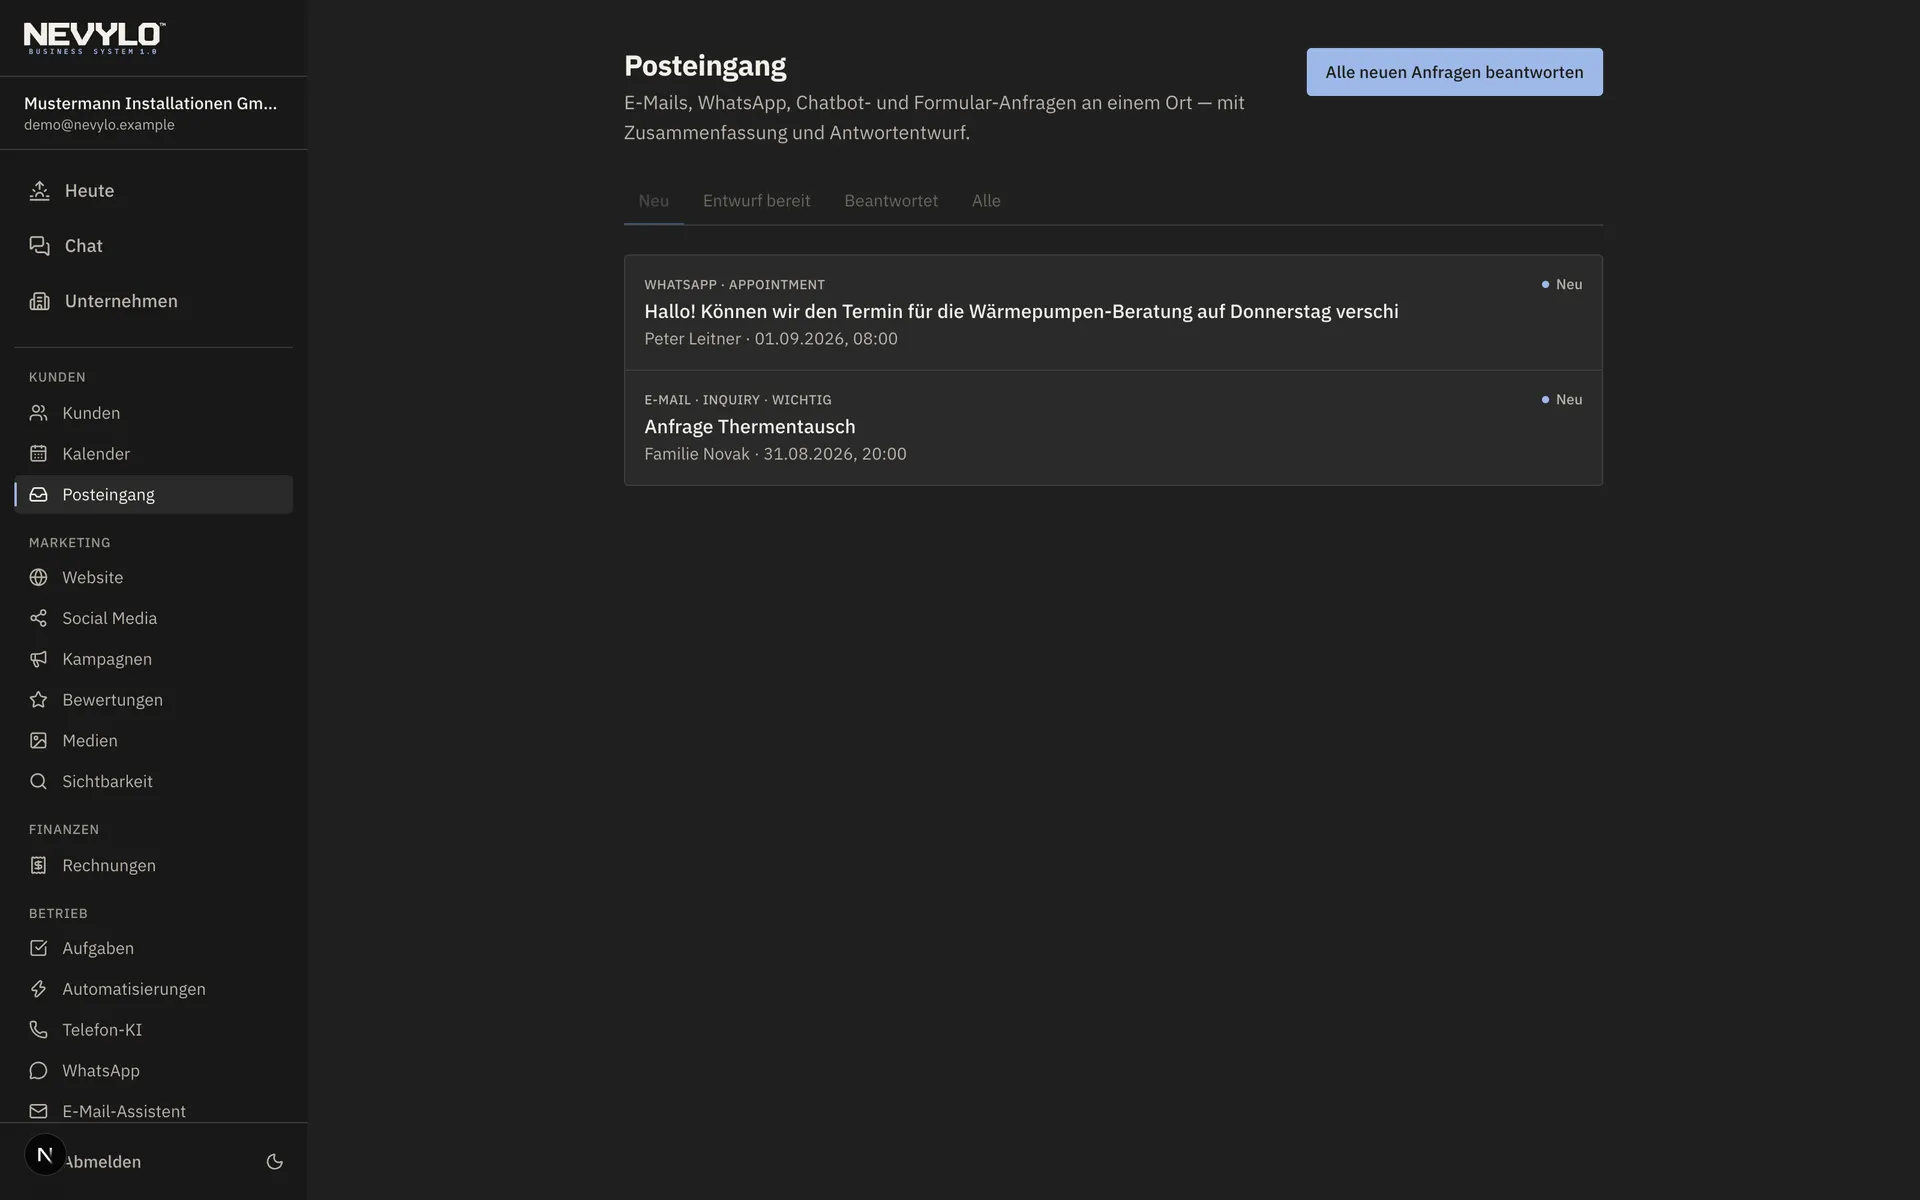Click the Abmelden logout link
1920x1200 pixels.
[x=102, y=1162]
